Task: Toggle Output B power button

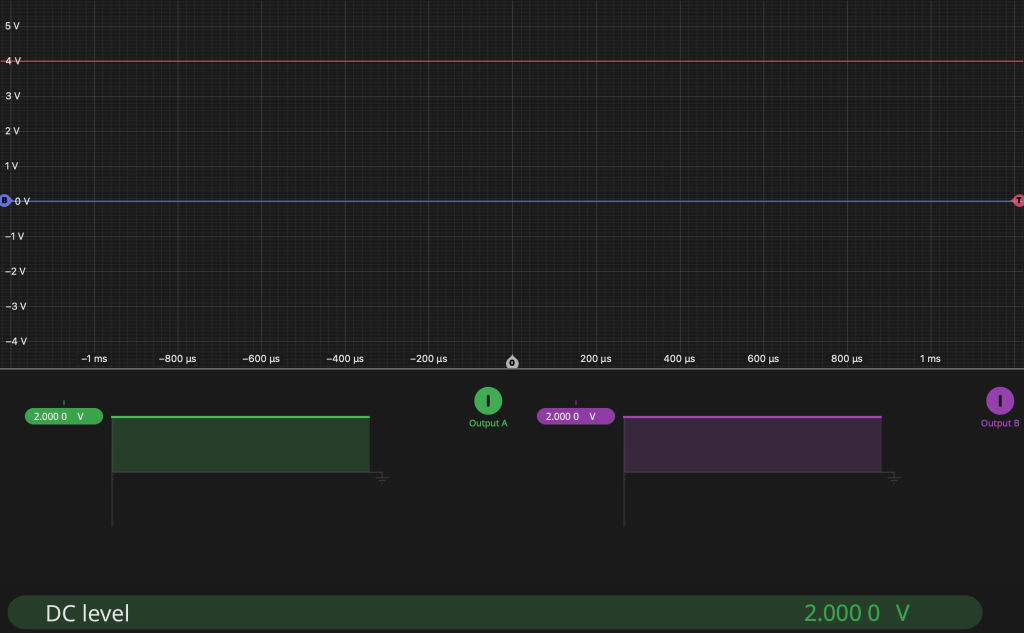Action: click(1000, 401)
